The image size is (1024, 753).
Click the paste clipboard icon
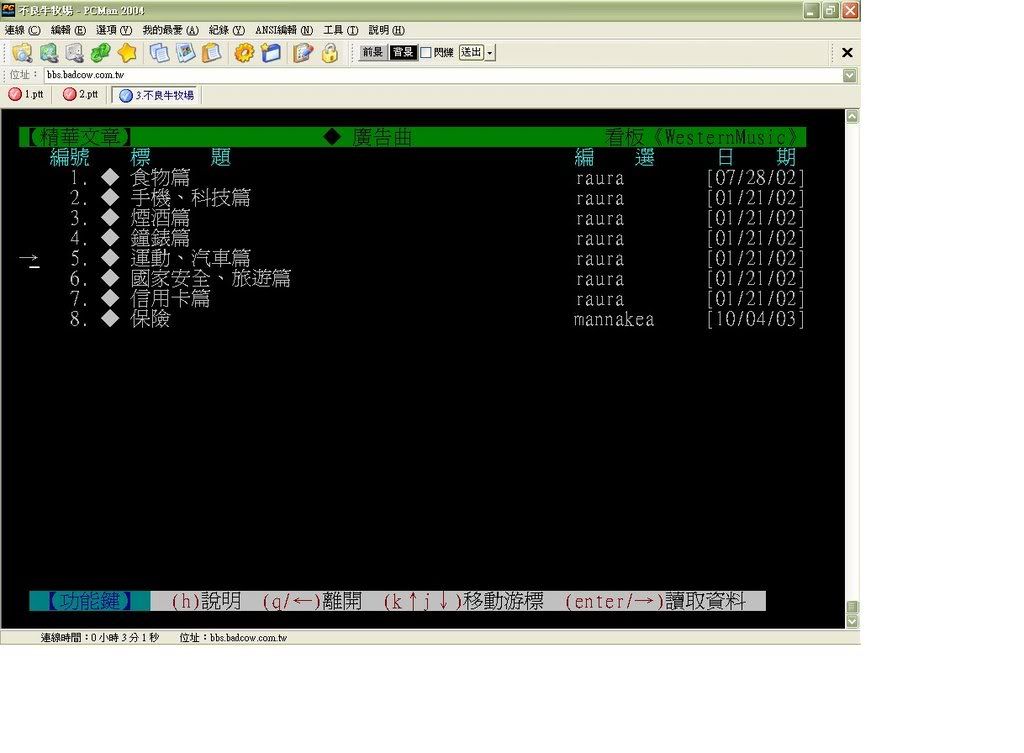click(211, 53)
